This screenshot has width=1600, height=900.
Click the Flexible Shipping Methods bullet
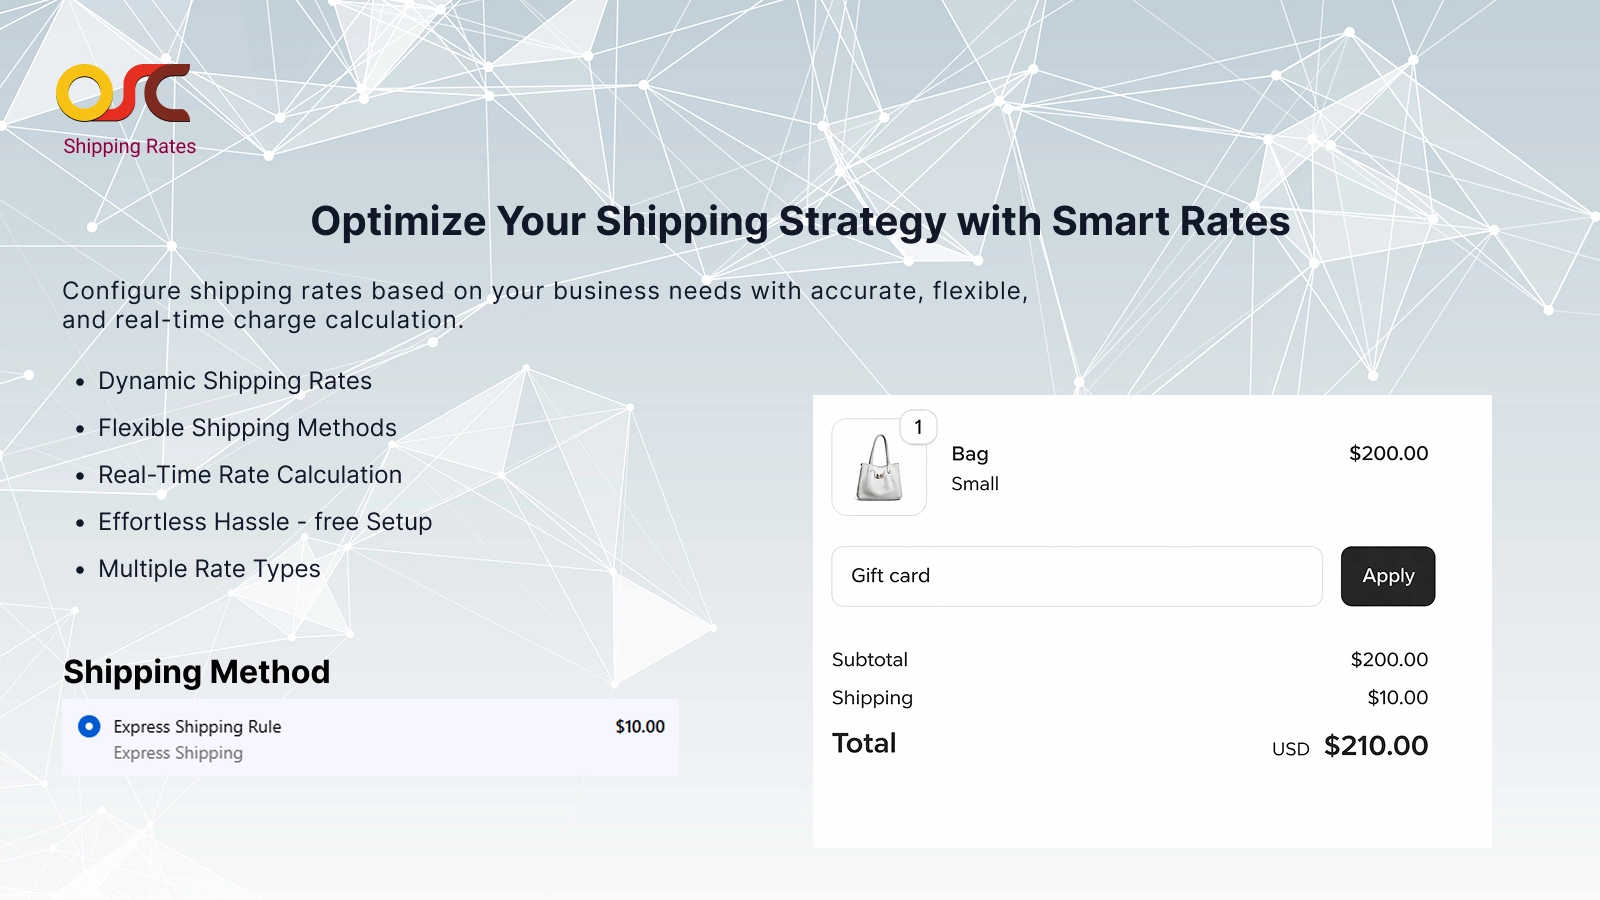point(247,428)
